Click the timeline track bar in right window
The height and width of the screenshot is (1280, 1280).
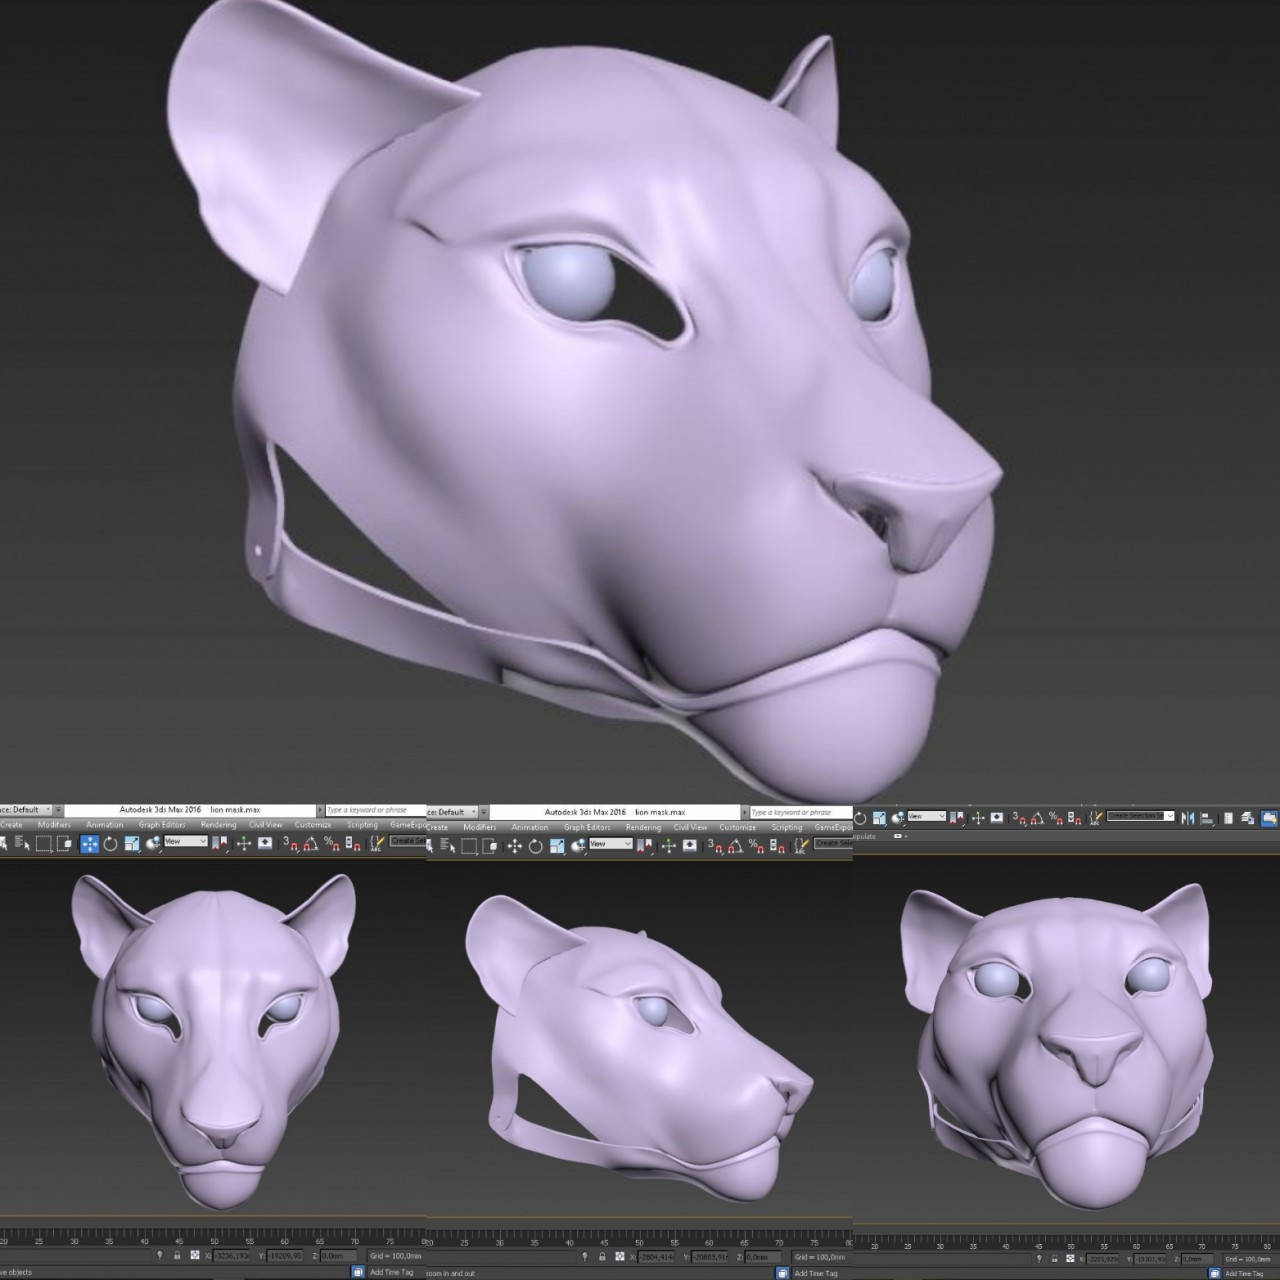point(1066,1240)
